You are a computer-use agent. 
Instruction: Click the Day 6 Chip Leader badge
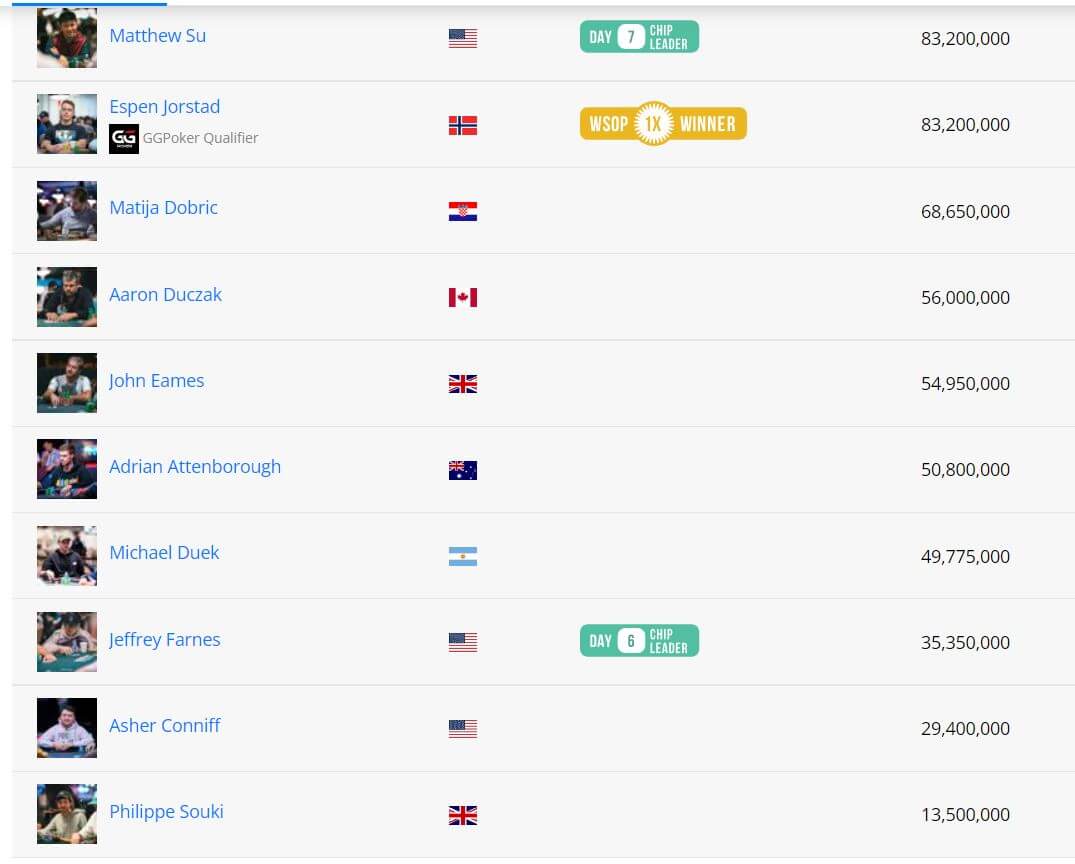coord(639,640)
